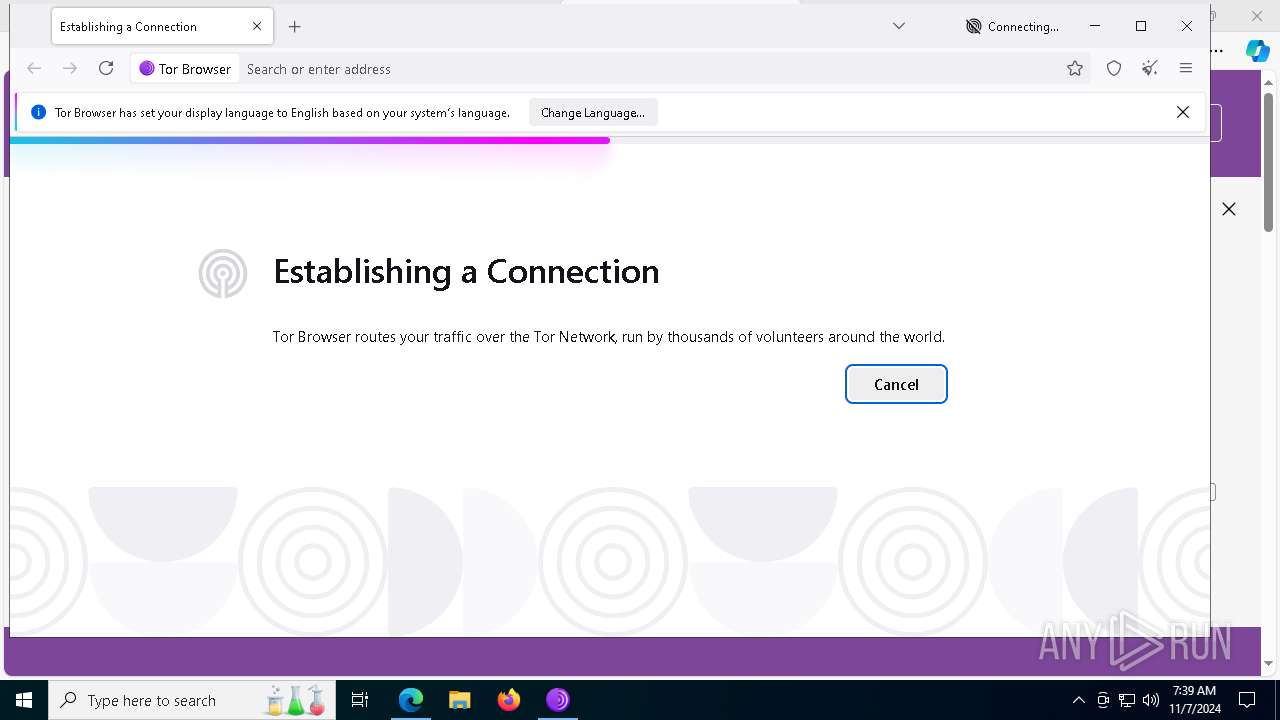
Task: Open the shield security level icon
Action: pos(1114,68)
